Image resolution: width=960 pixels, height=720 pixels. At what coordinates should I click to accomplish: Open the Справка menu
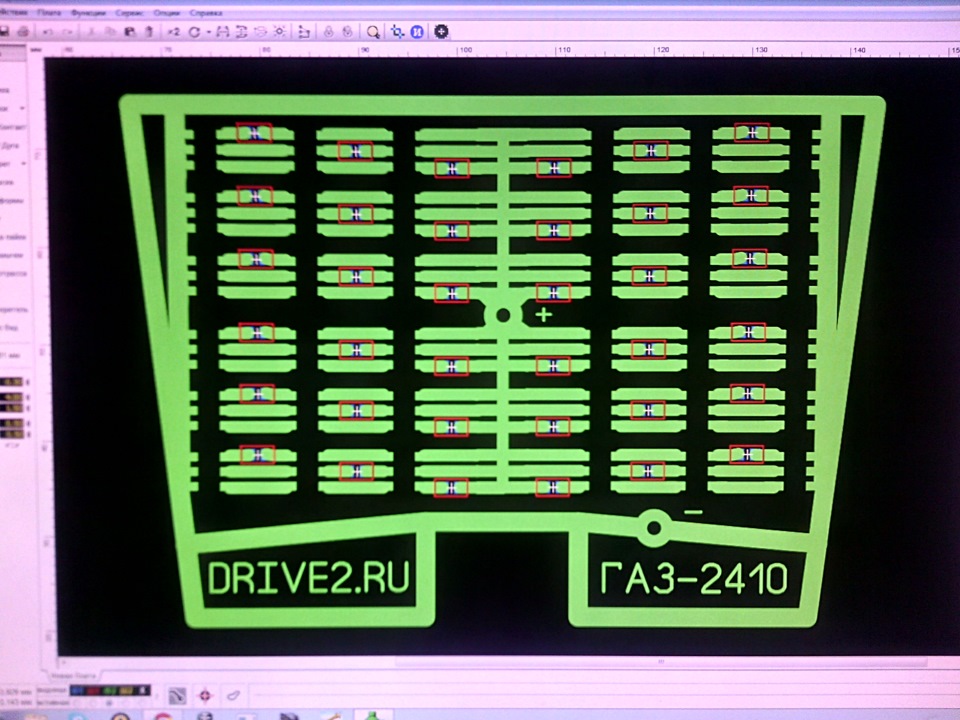pyautogui.click(x=206, y=13)
